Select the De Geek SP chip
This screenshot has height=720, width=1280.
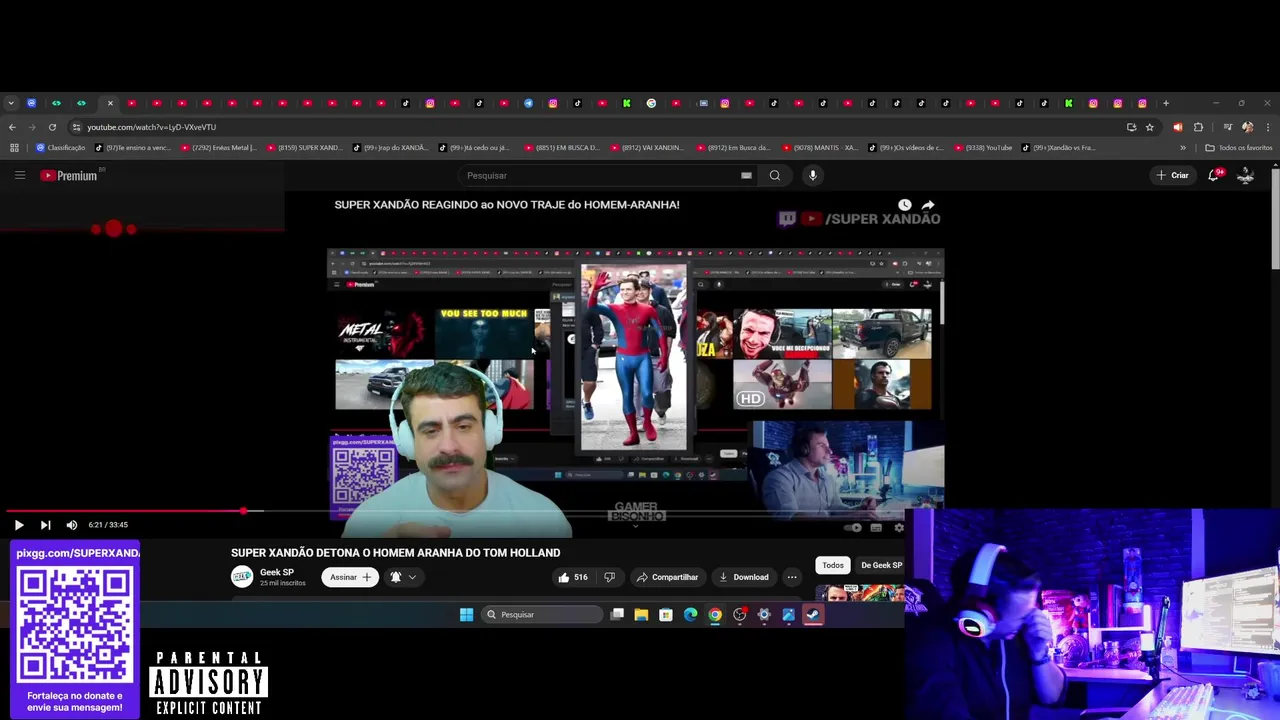881,565
